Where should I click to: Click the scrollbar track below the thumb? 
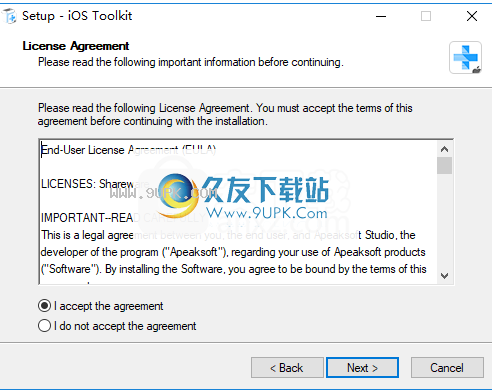click(x=444, y=221)
